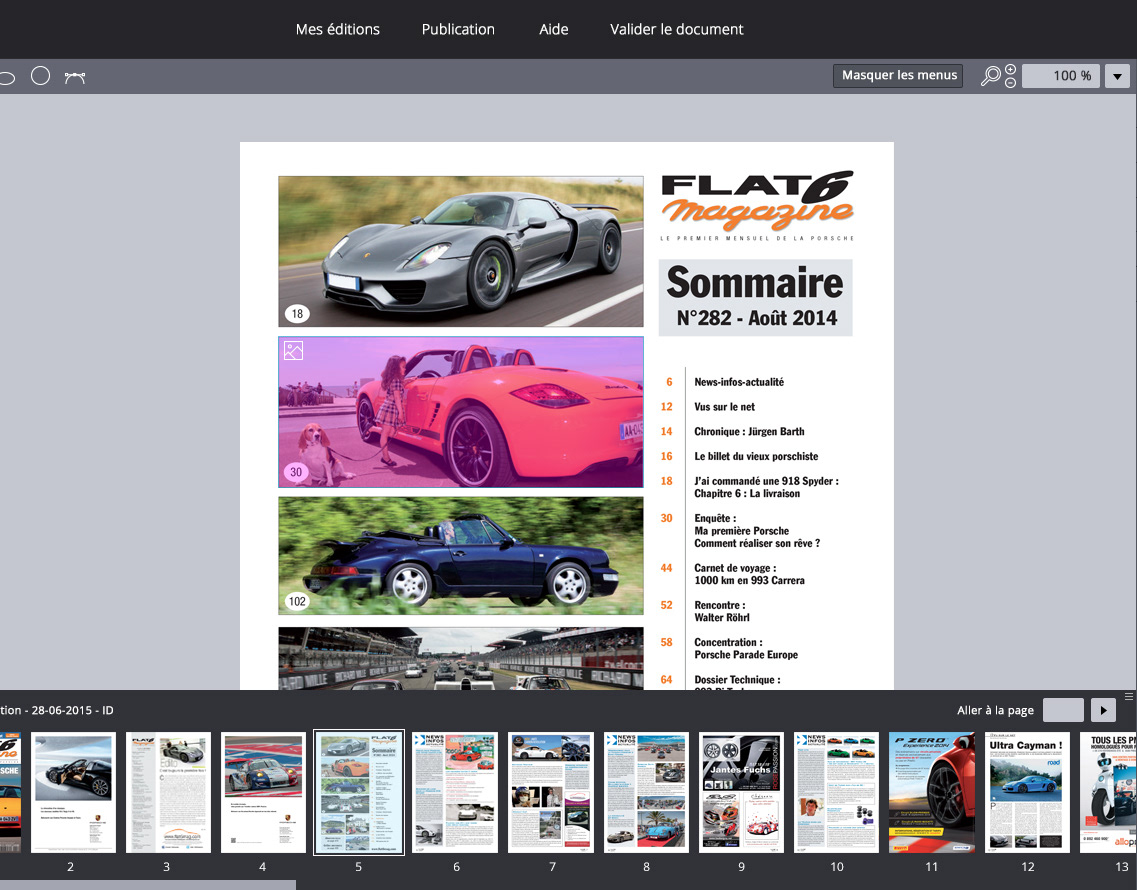The image size is (1137, 890).
Task: Select page 12 Ultra Cayman thumbnail
Action: 1028,792
